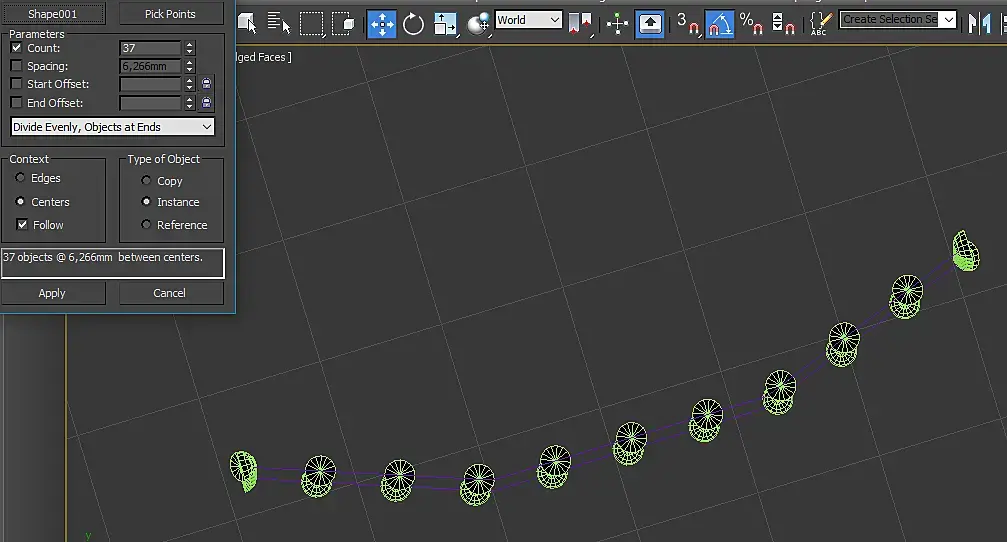The height and width of the screenshot is (542, 1007).
Task: Toggle the Angle Snap icon
Action: tap(719, 24)
